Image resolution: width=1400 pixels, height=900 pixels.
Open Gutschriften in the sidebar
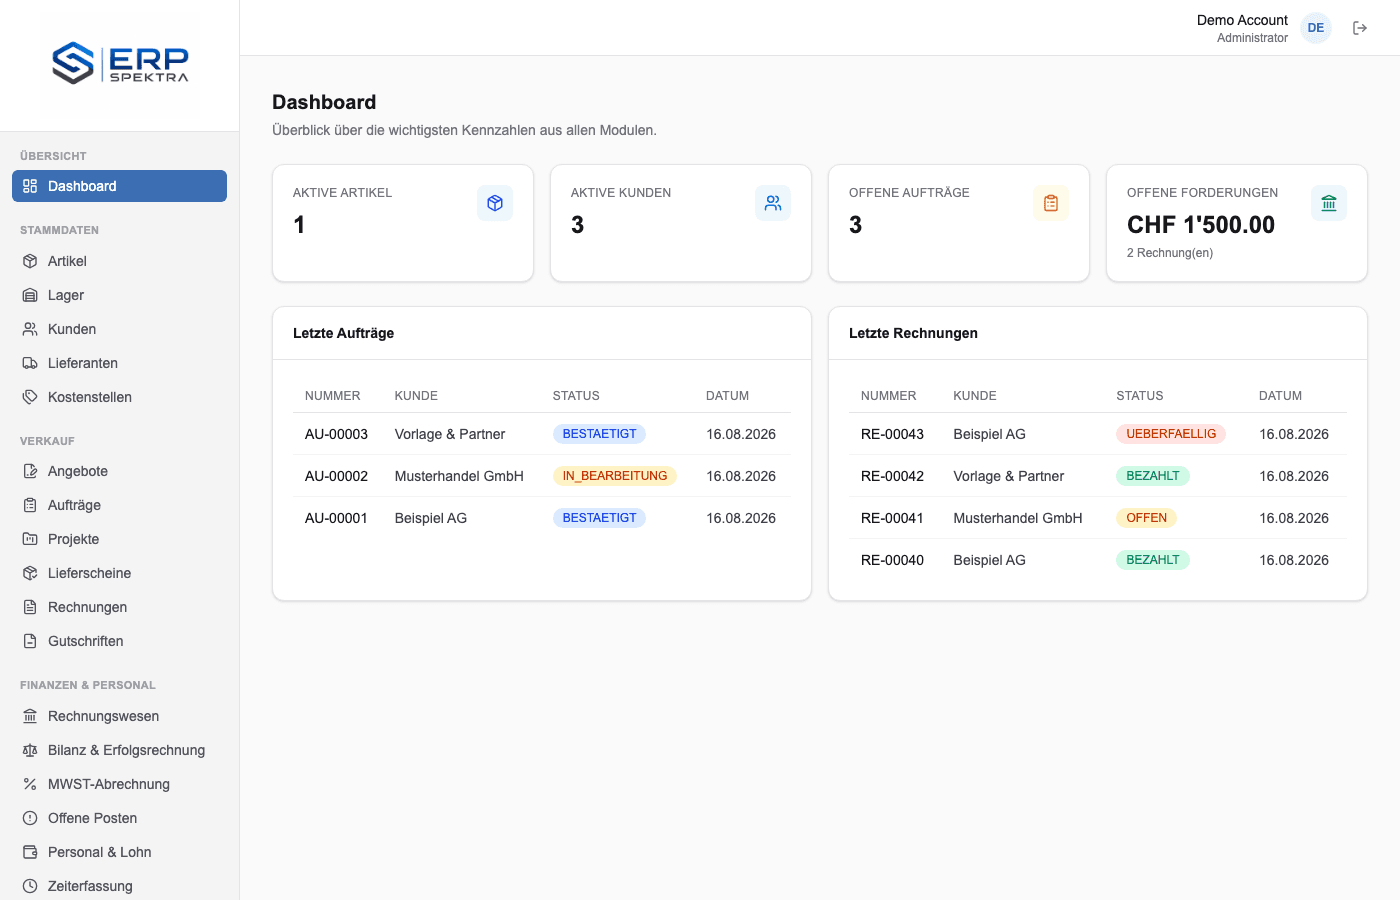click(119, 641)
